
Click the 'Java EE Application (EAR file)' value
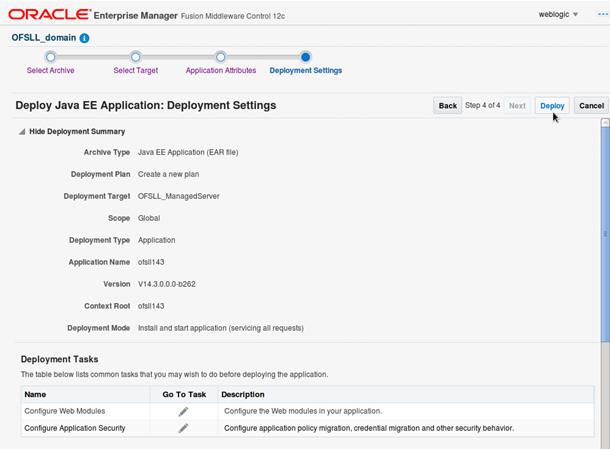[x=188, y=152]
